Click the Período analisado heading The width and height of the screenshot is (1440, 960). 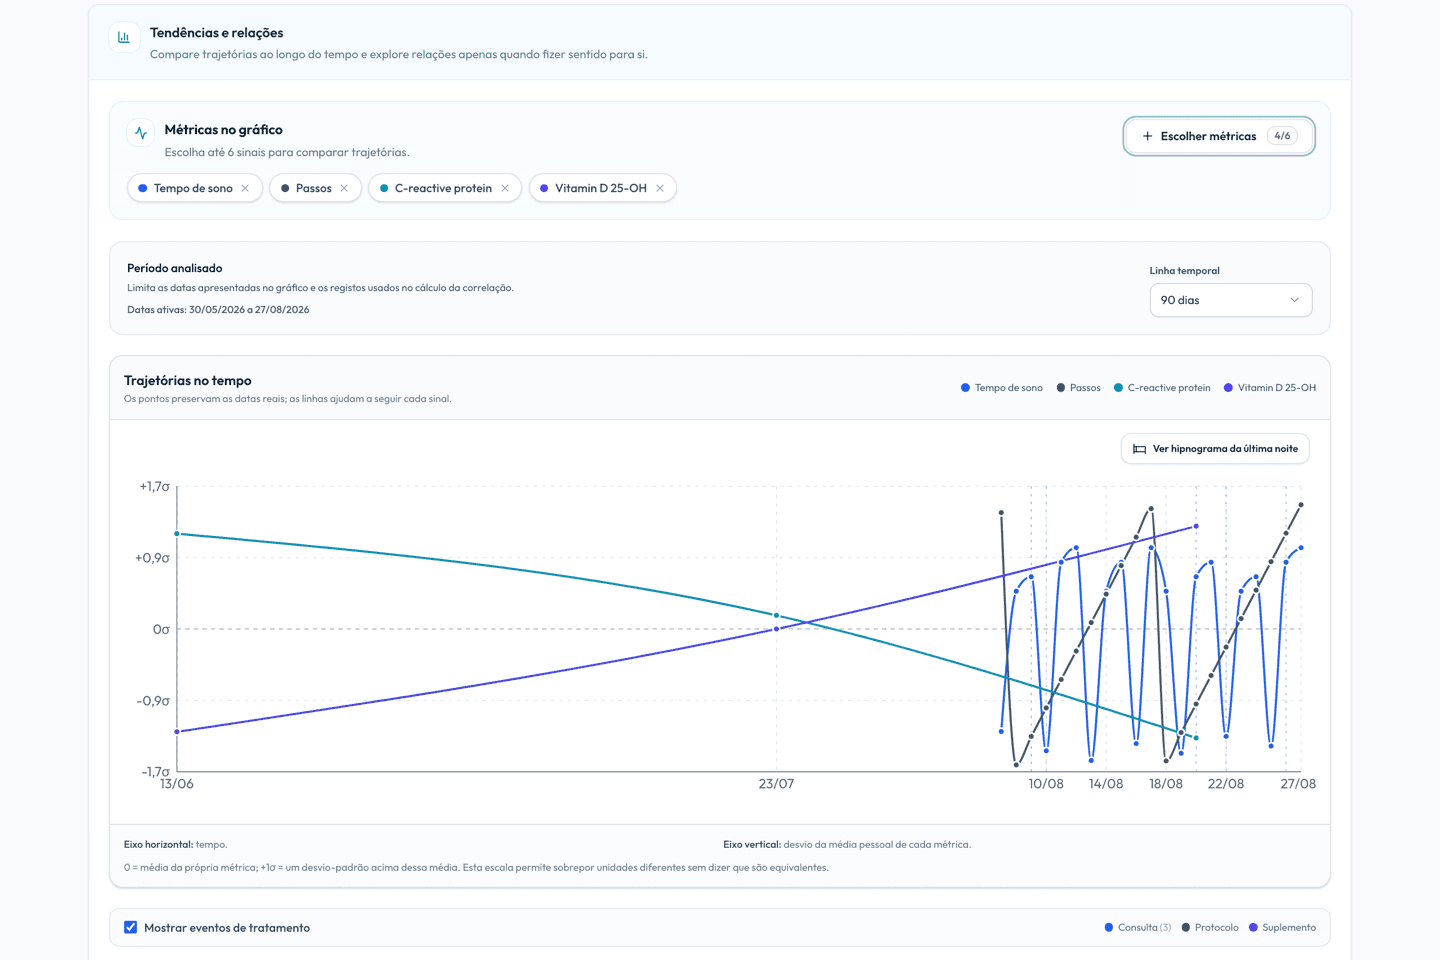(175, 268)
